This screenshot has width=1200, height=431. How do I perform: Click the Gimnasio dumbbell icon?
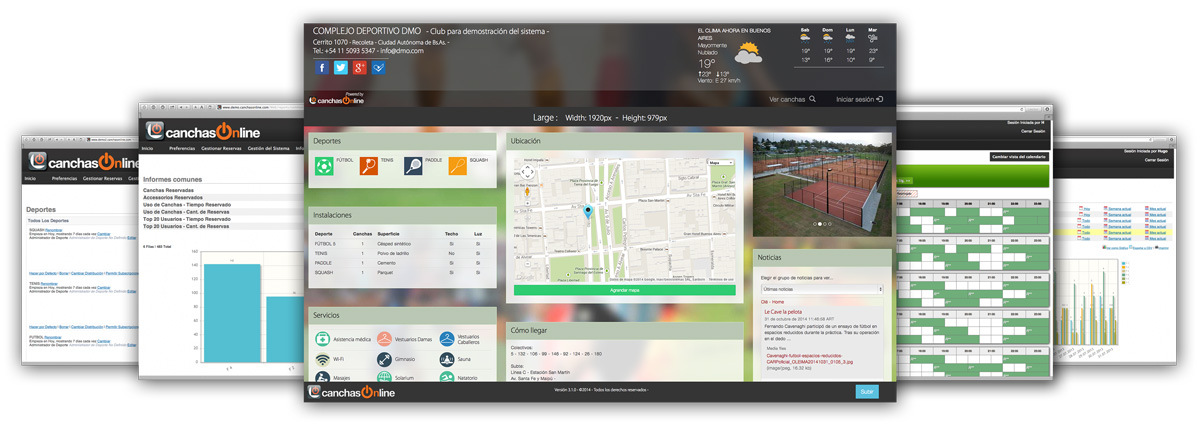click(x=384, y=359)
